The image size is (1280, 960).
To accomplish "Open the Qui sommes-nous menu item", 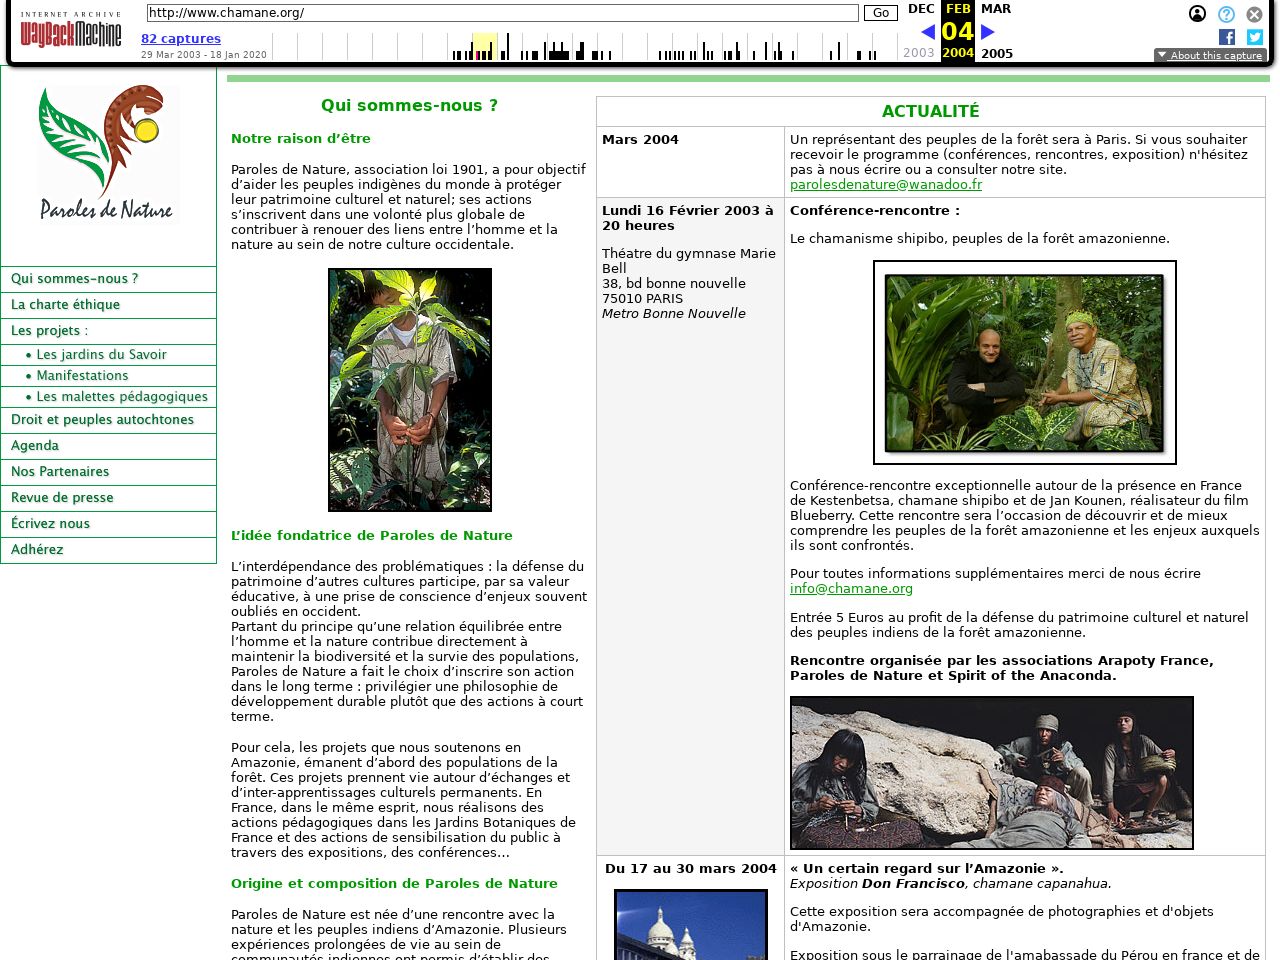I will click(x=75, y=279).
